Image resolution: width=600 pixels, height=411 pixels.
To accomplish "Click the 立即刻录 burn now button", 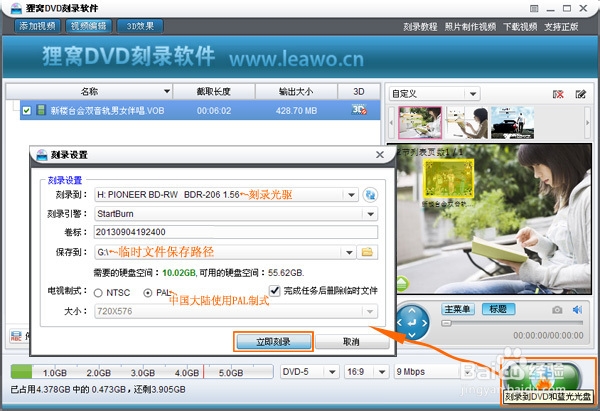I will (273, 342).
